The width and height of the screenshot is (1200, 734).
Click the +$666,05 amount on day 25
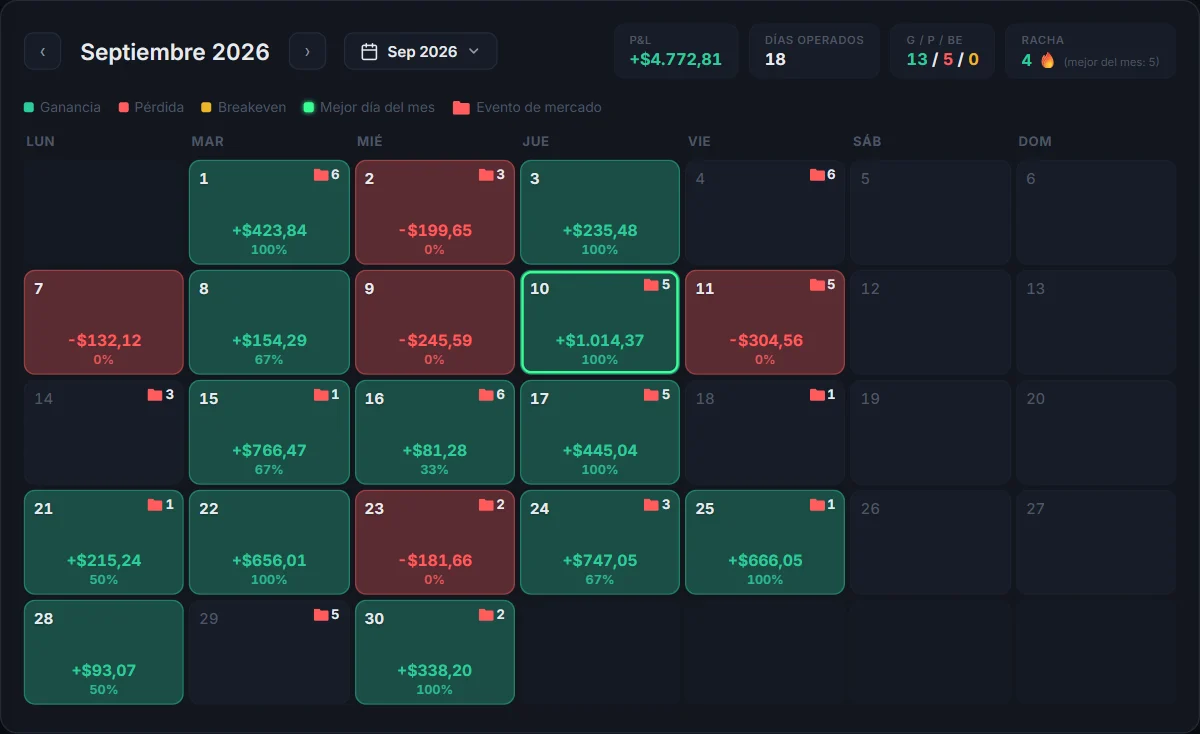tap(765, 561)
